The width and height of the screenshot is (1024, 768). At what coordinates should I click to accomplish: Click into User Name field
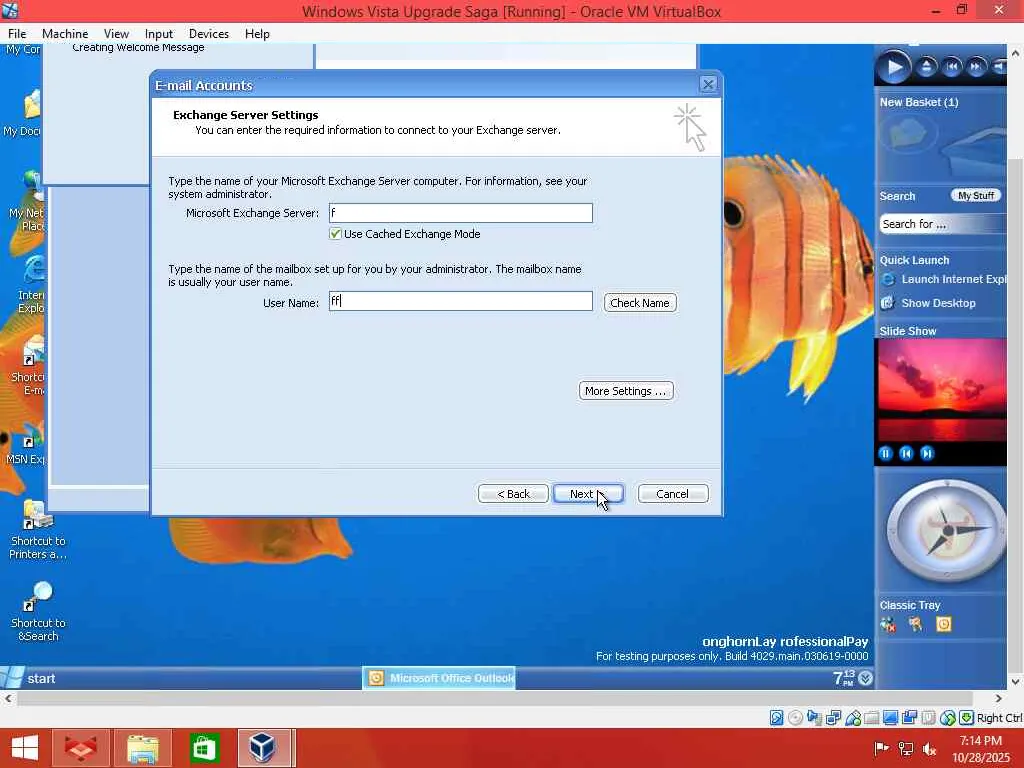[460, 301]
